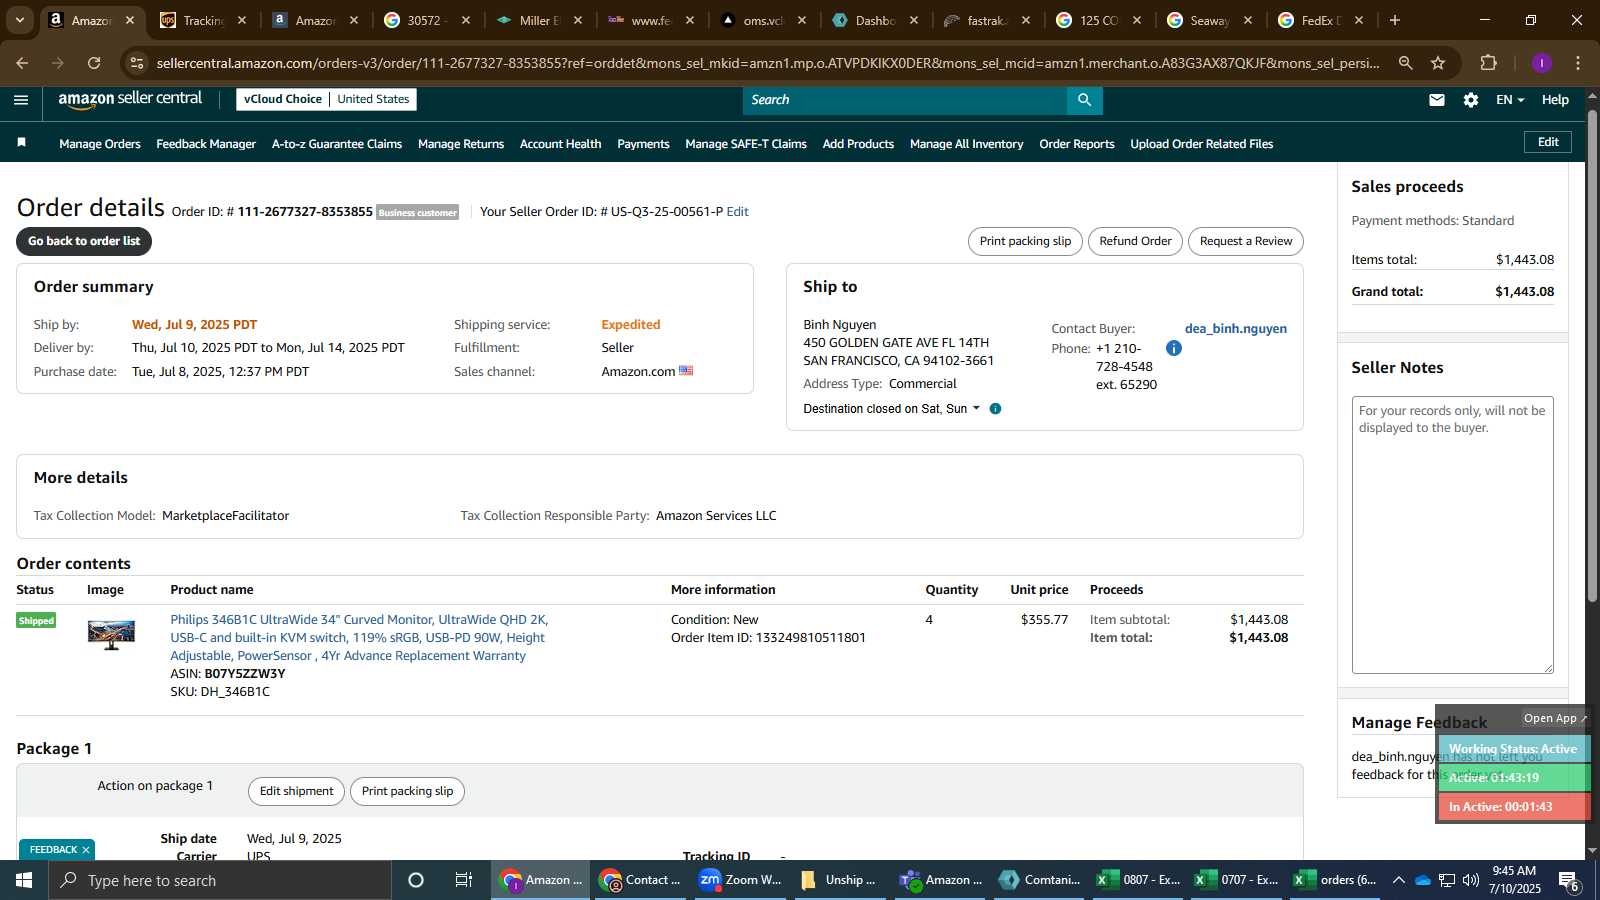Open the EN language dropdown
The width and height of the screenshot is (1600, 900).
(x=1510, y=100)
